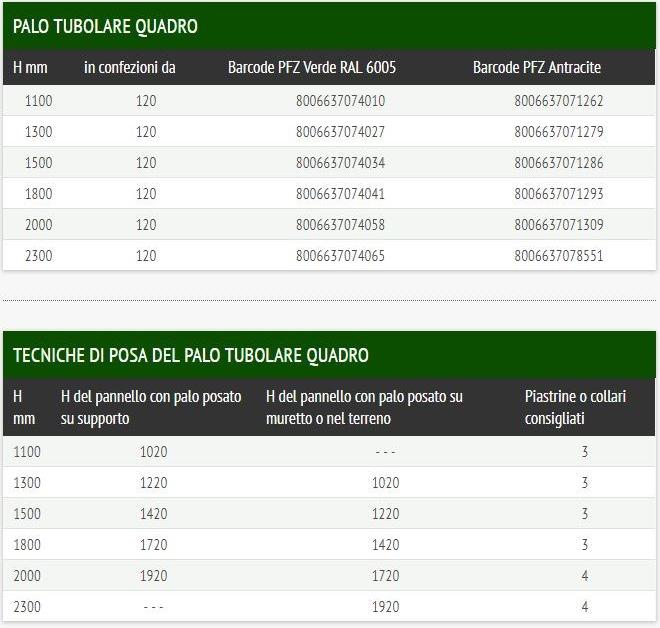Select barcode 8006637074010
Image resolution: width=660 pixels, height=628 pixels.
(x=340, y=101)
